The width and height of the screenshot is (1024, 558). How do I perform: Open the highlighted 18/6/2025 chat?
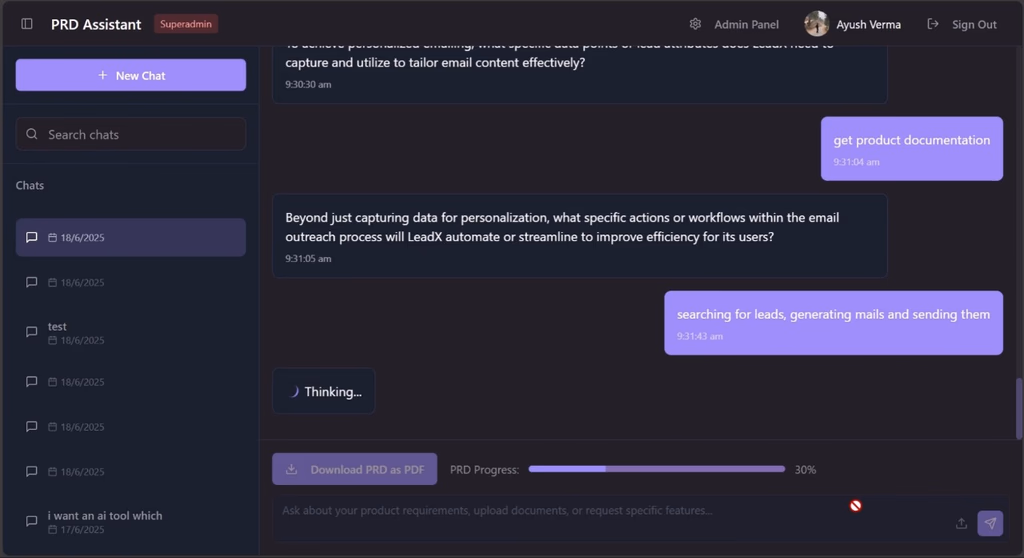[x=131, y=237]
